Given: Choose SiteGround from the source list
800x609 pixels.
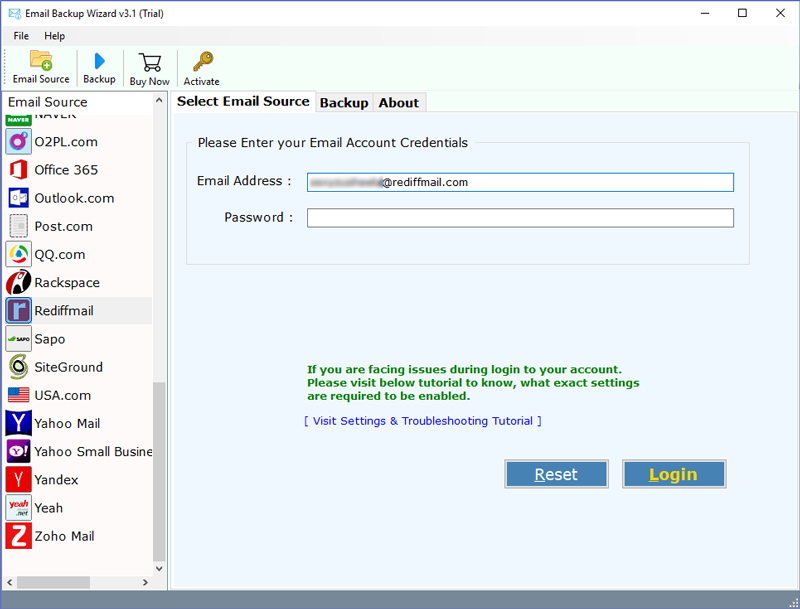Looking at the screenshot, I should click(x=79, y=367).
